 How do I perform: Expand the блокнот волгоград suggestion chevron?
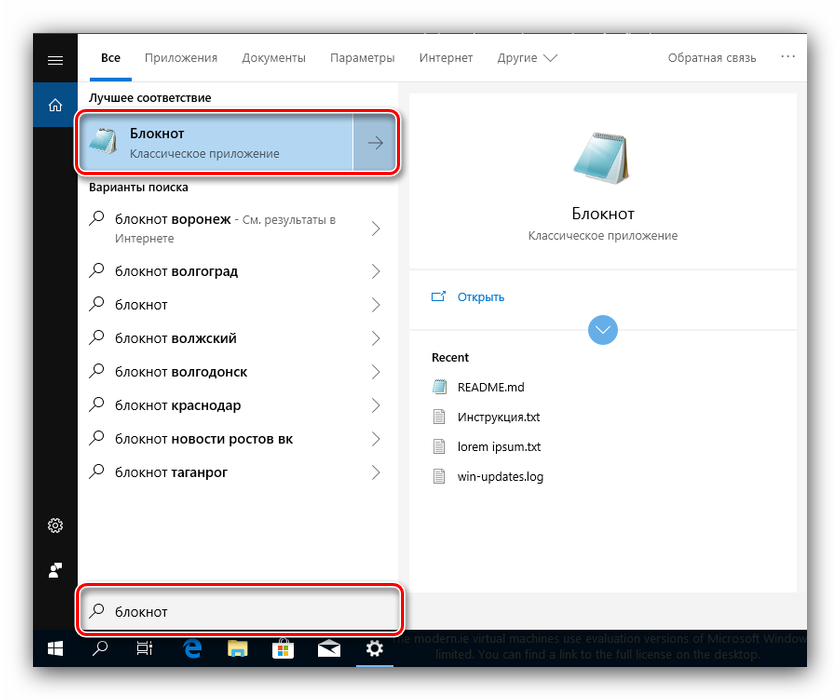[x=376, y=271]
